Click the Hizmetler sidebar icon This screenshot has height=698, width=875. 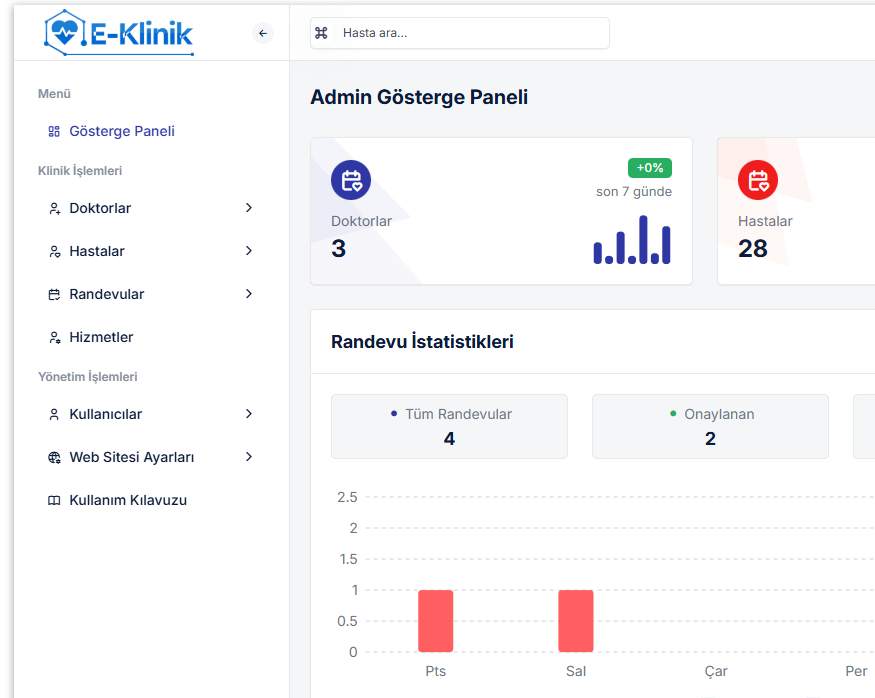coord(55,338)
